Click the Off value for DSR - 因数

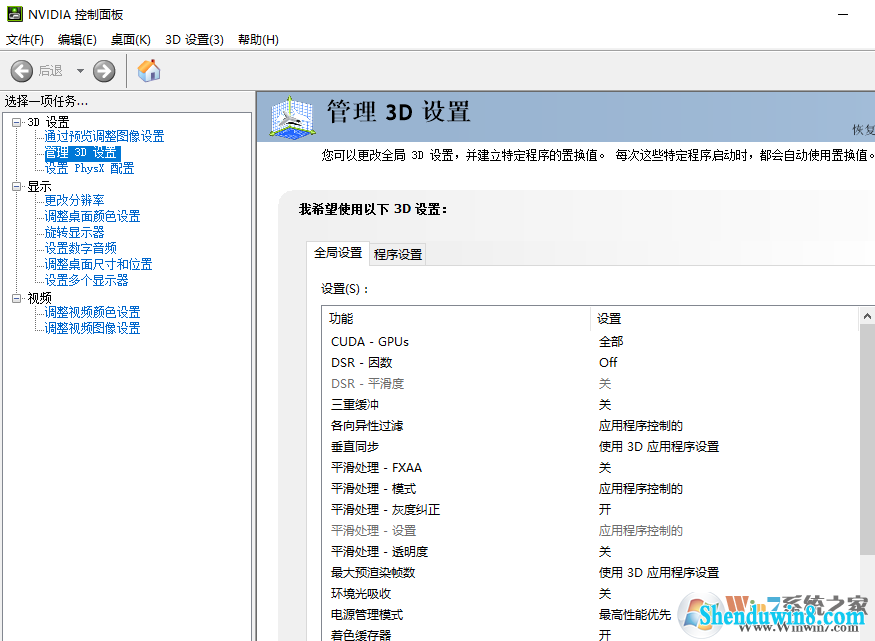pyautogui.click(x=608, y=363)
